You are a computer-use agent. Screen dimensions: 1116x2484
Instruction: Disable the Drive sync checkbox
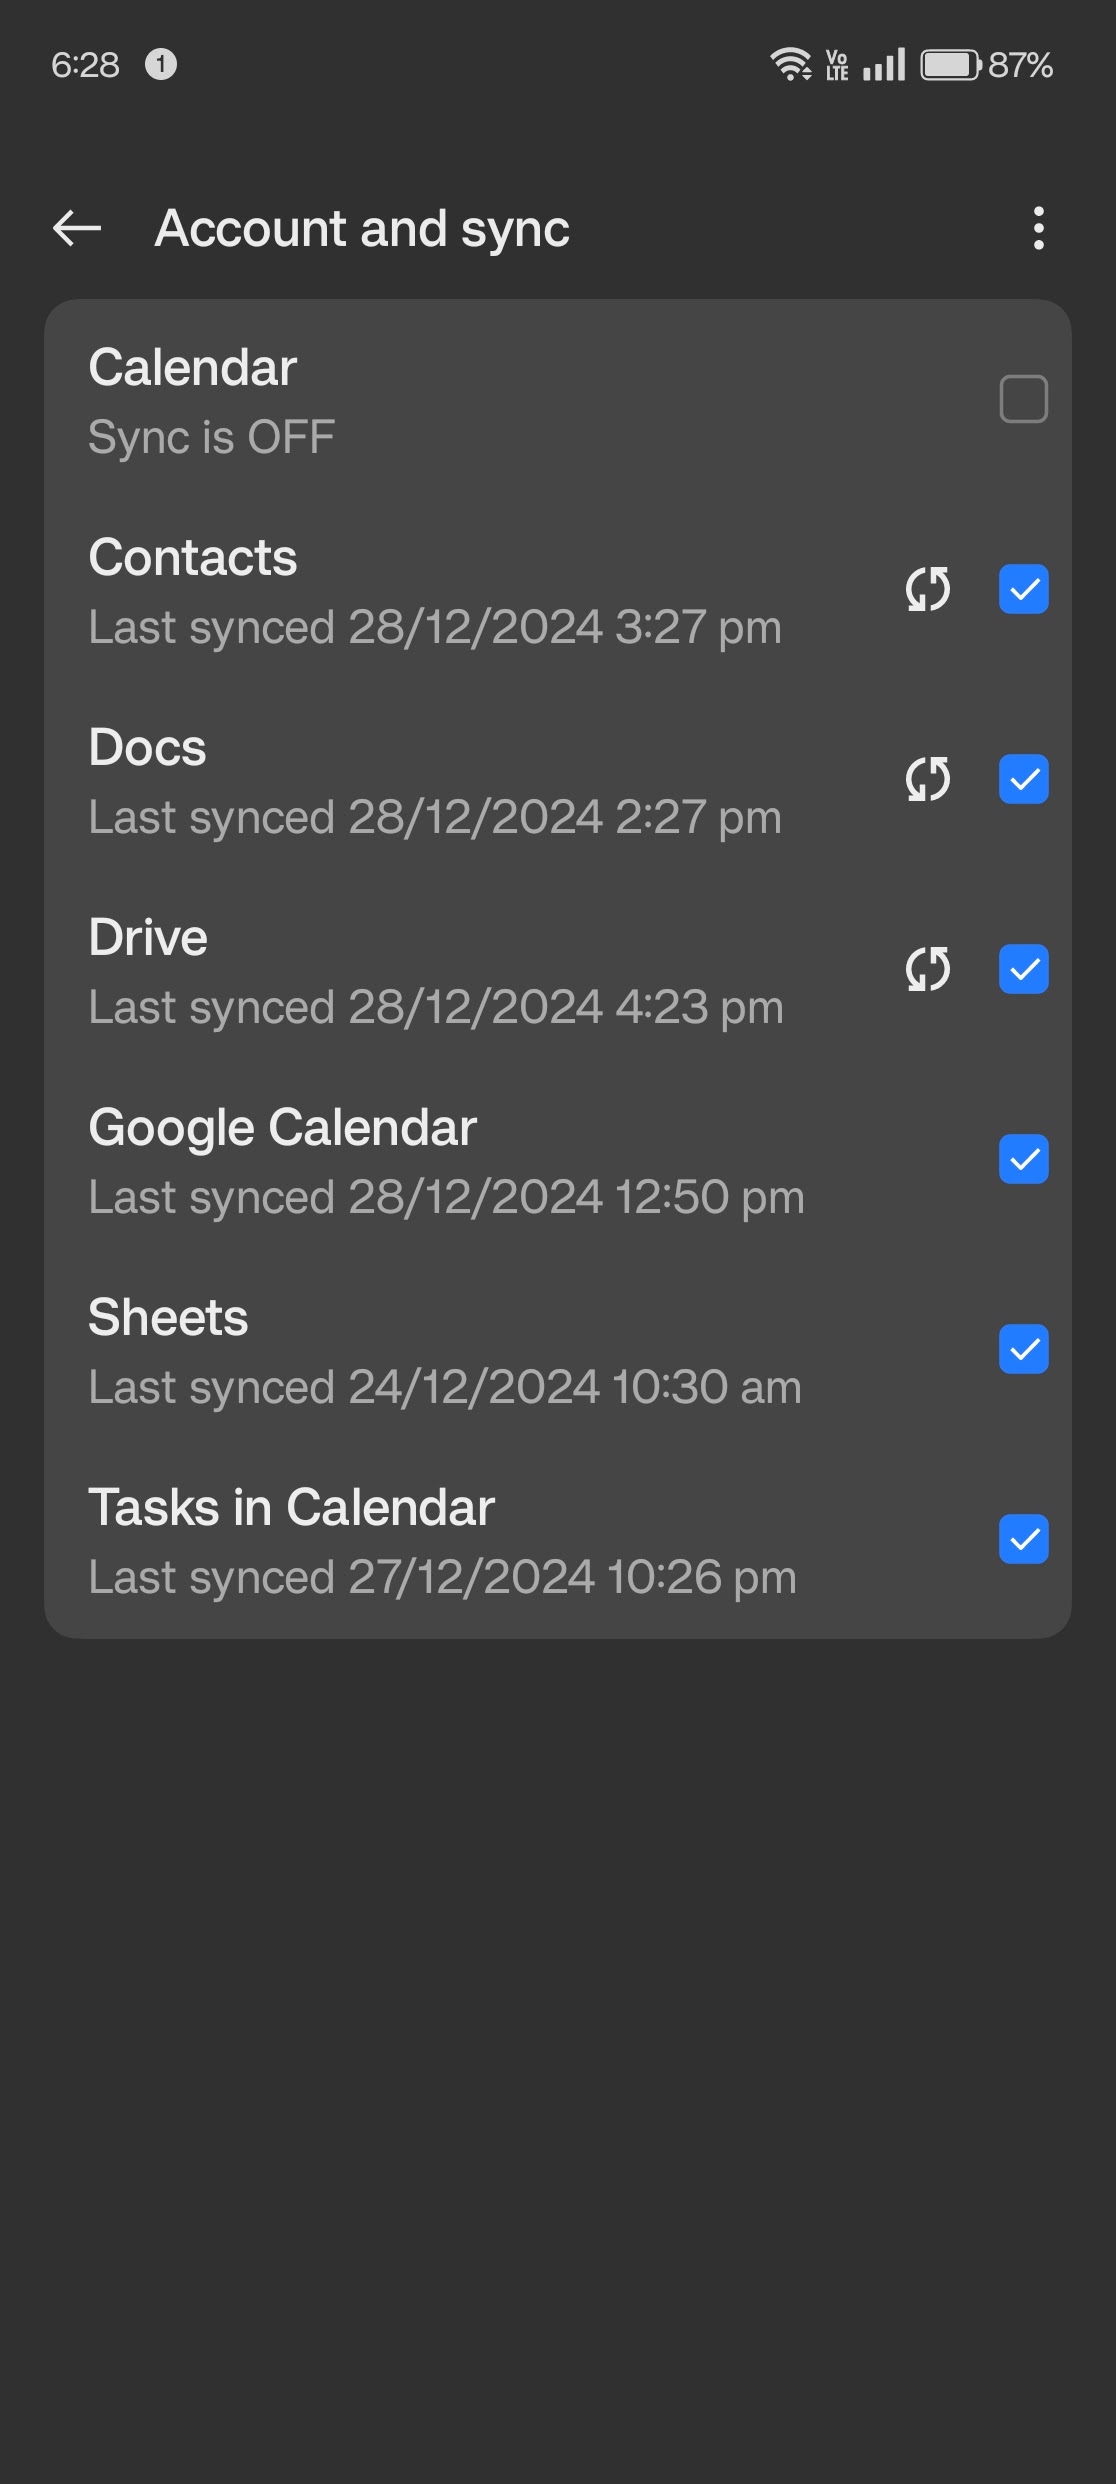pos(1023,969)
